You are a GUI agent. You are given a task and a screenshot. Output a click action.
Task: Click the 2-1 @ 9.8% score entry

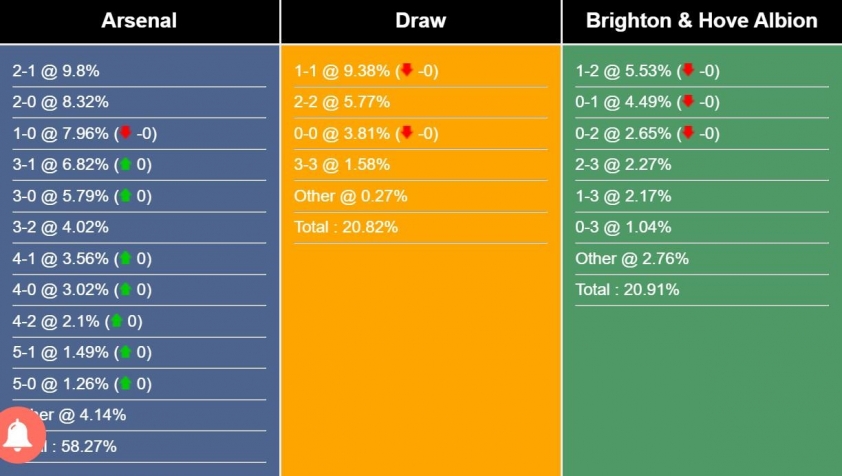tap(56, 71)
